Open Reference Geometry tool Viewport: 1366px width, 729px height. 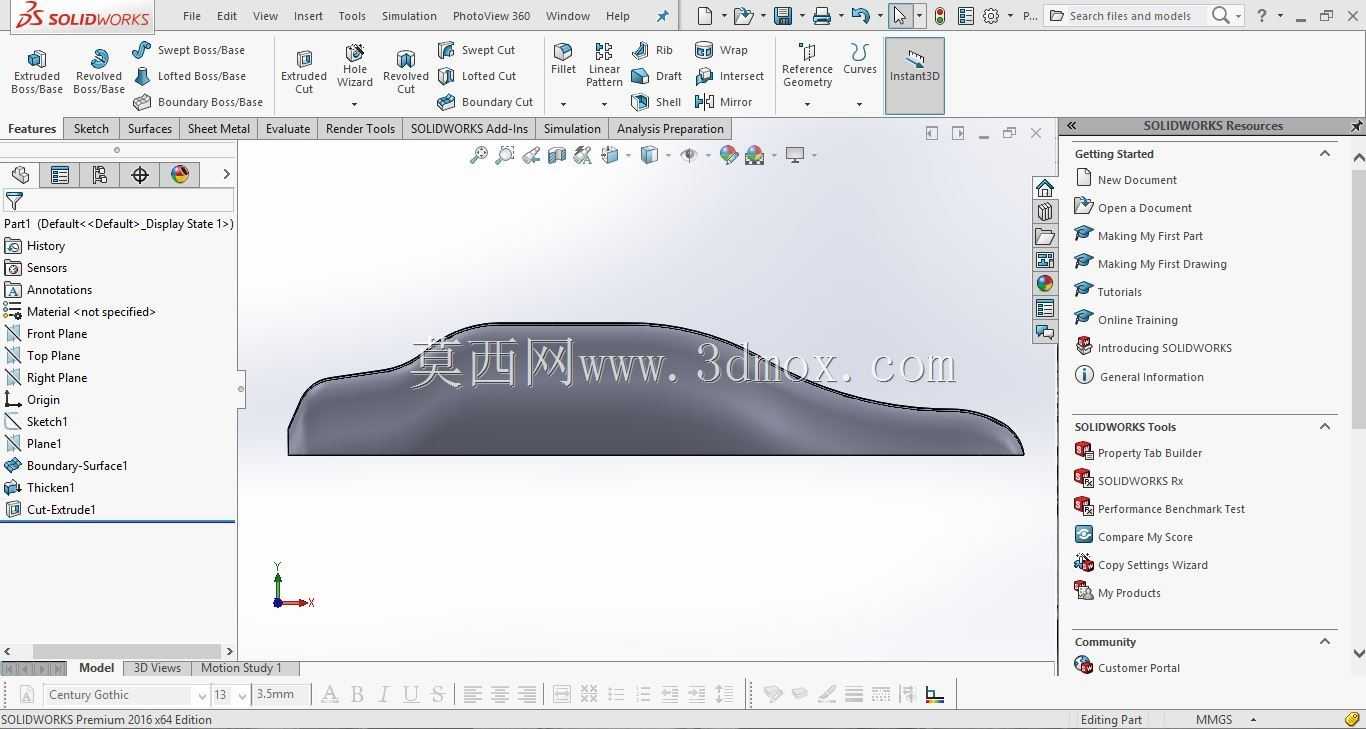[x=807, y=65]
